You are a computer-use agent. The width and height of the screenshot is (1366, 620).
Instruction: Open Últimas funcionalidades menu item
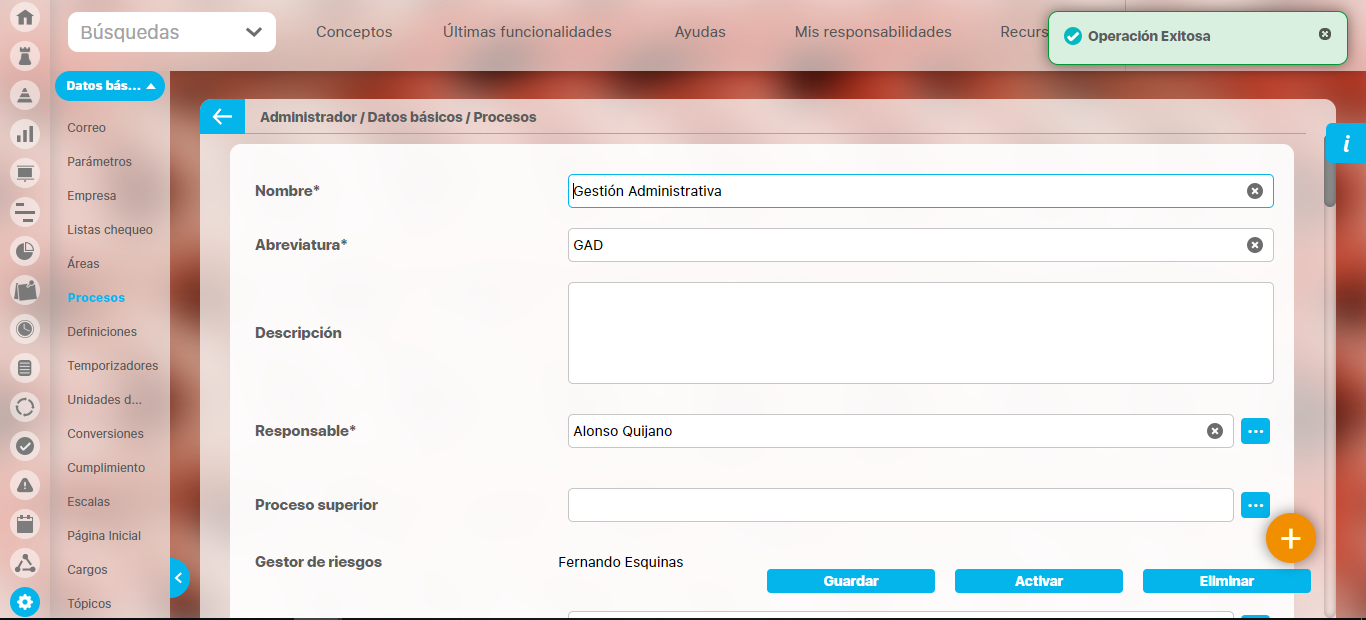(x=527, y=32)
